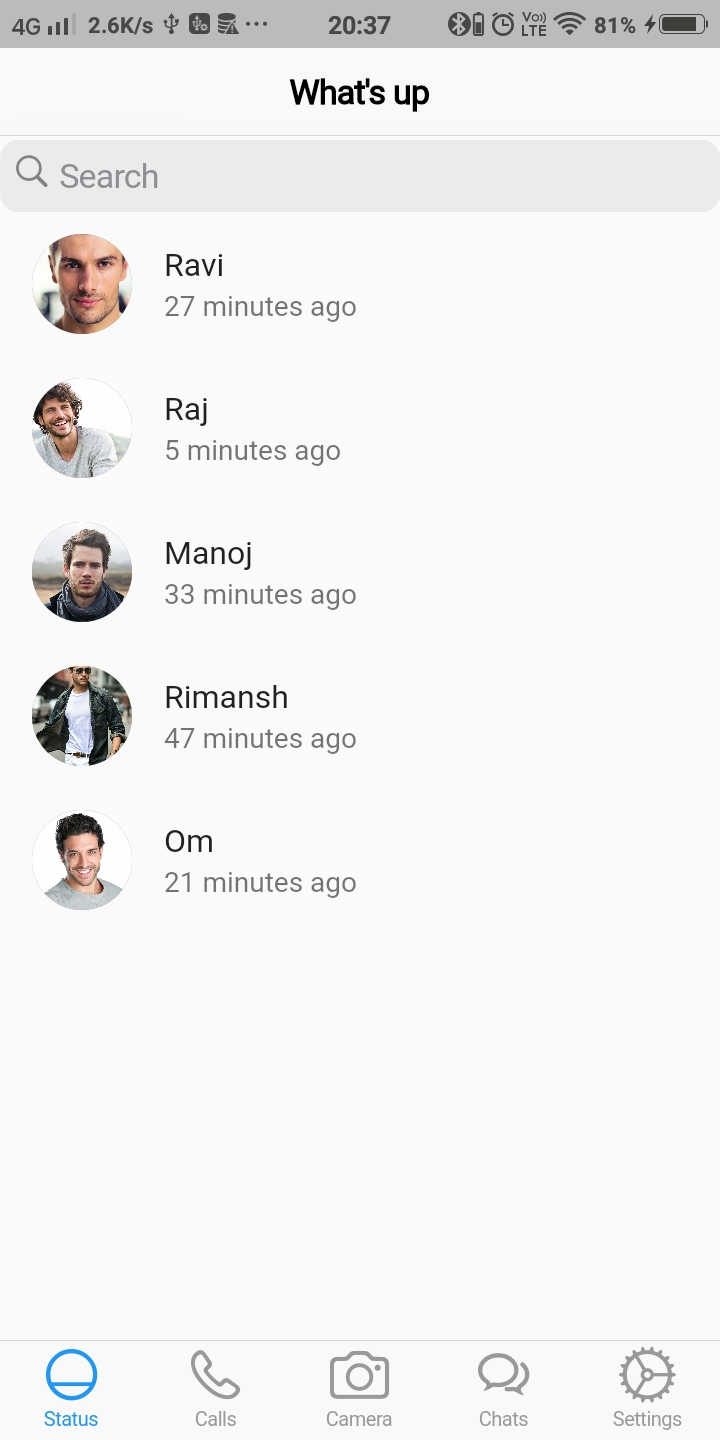Open the Camera tab icon

(359, 1374)
